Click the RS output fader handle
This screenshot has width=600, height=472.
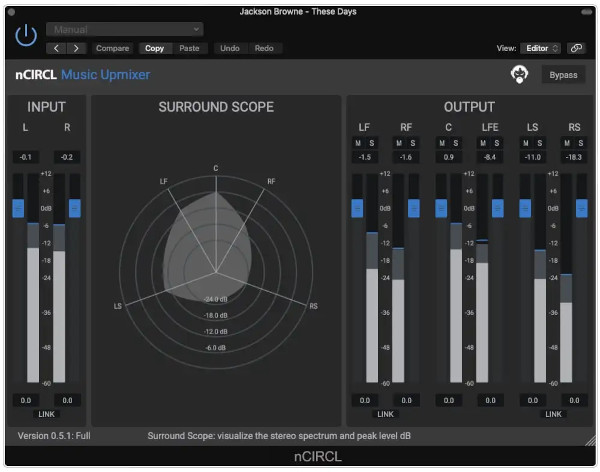point(582,209)
